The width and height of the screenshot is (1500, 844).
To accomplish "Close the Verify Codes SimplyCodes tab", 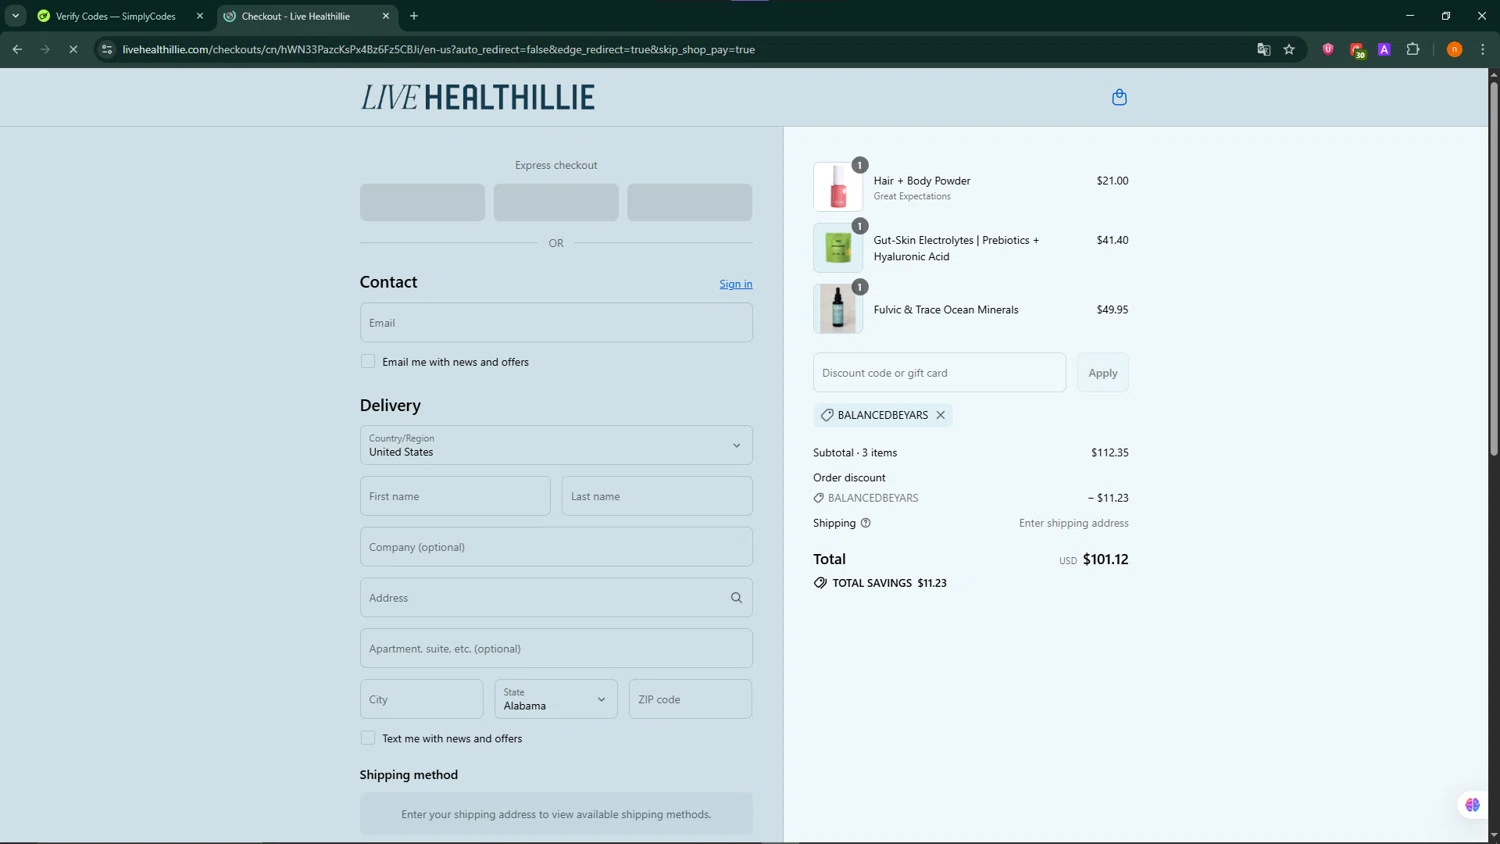I will (x=199, y=16).
